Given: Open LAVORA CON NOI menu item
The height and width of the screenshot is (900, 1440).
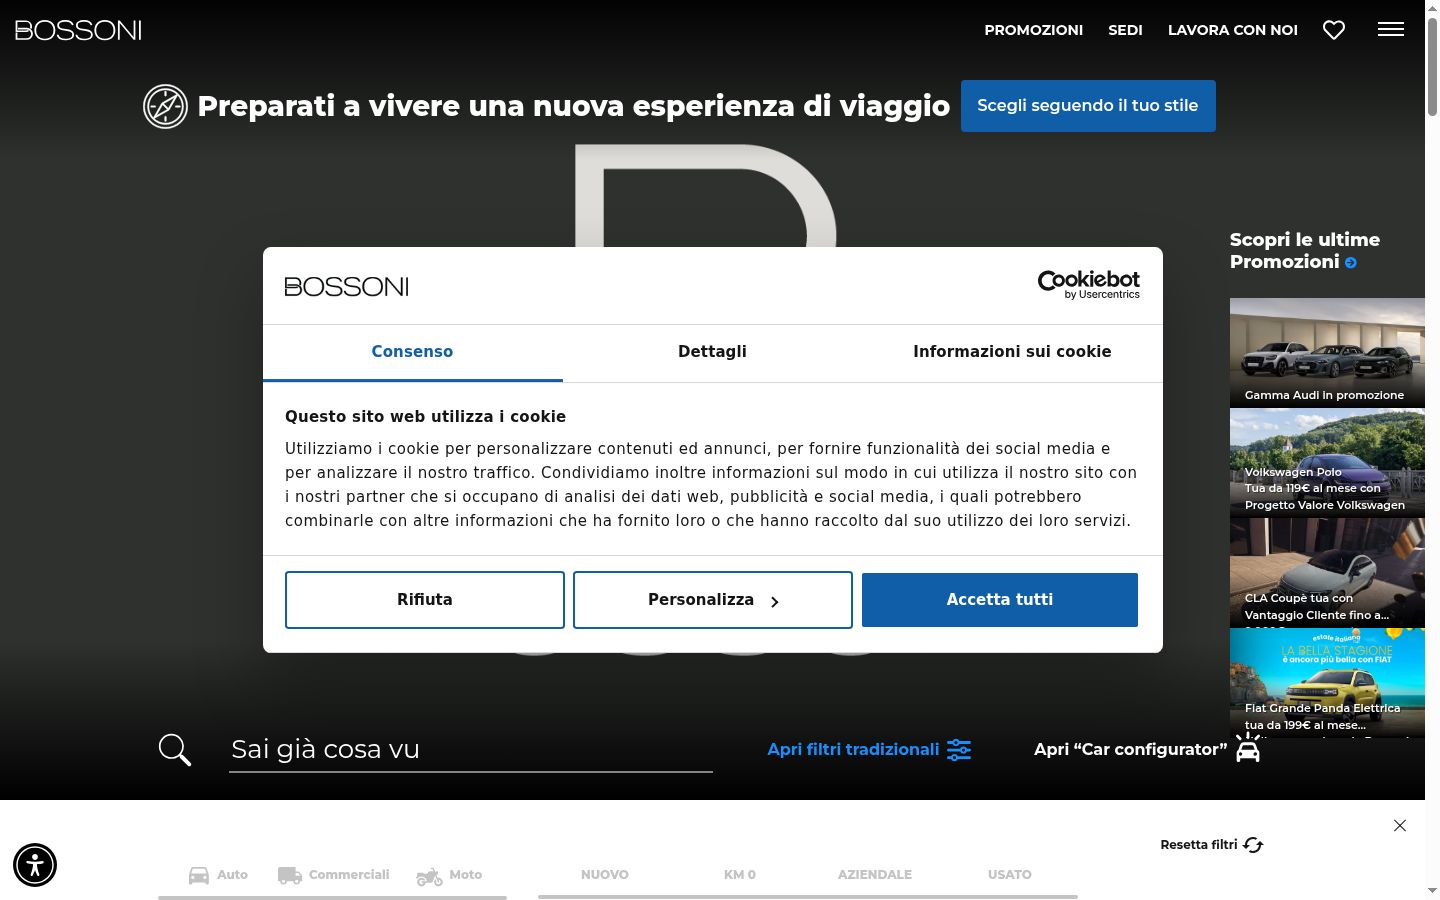Looking at the screenshot, I should click(x=1233, y=30).
